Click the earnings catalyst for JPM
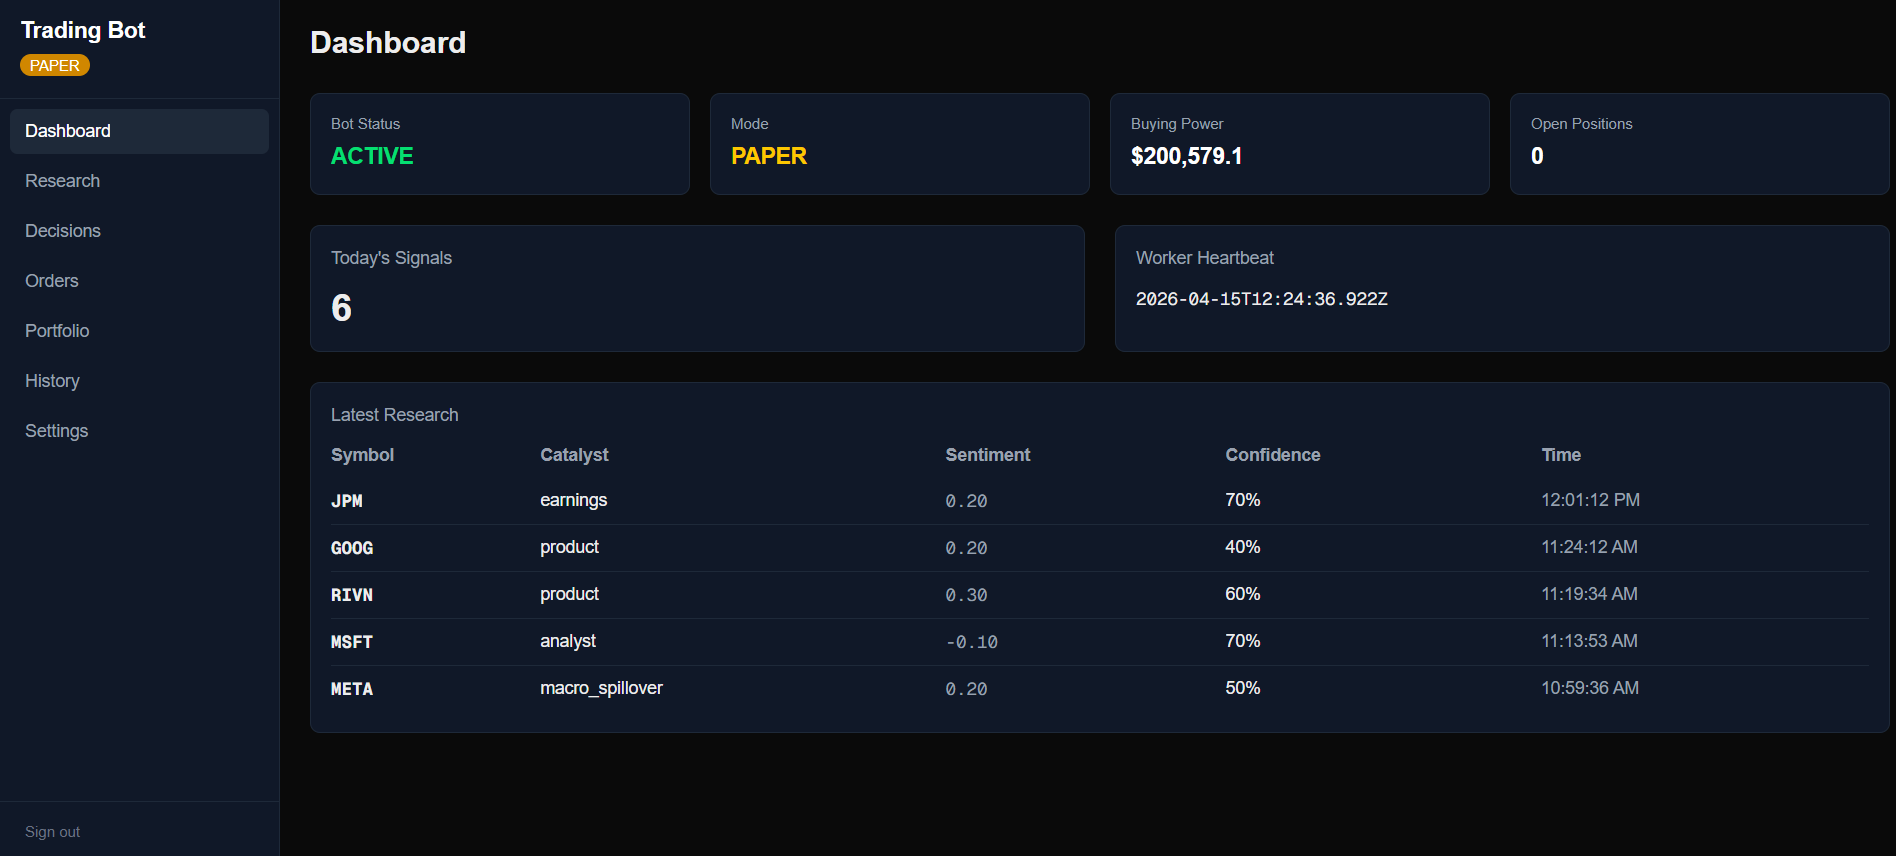This screenshot has width=1896, height=856. pyautogui.click(x=573, y=500)
